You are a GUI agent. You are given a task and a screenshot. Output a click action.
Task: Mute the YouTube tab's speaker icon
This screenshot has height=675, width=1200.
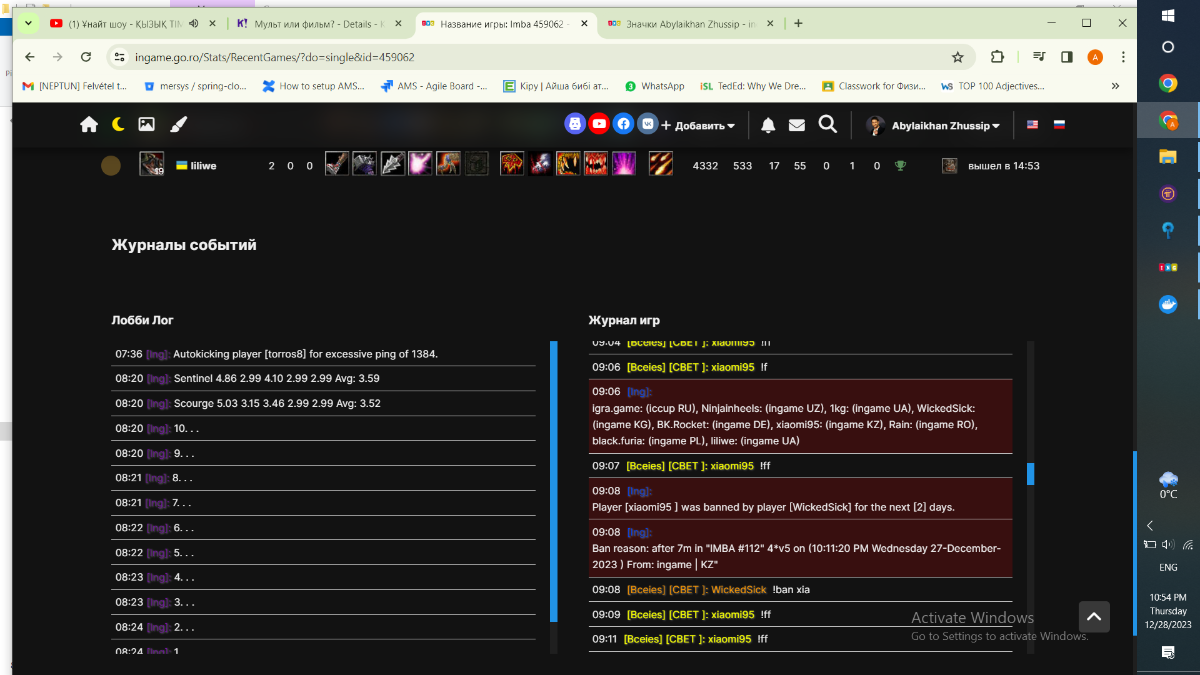pyautogui.click(x=193, y=23)
